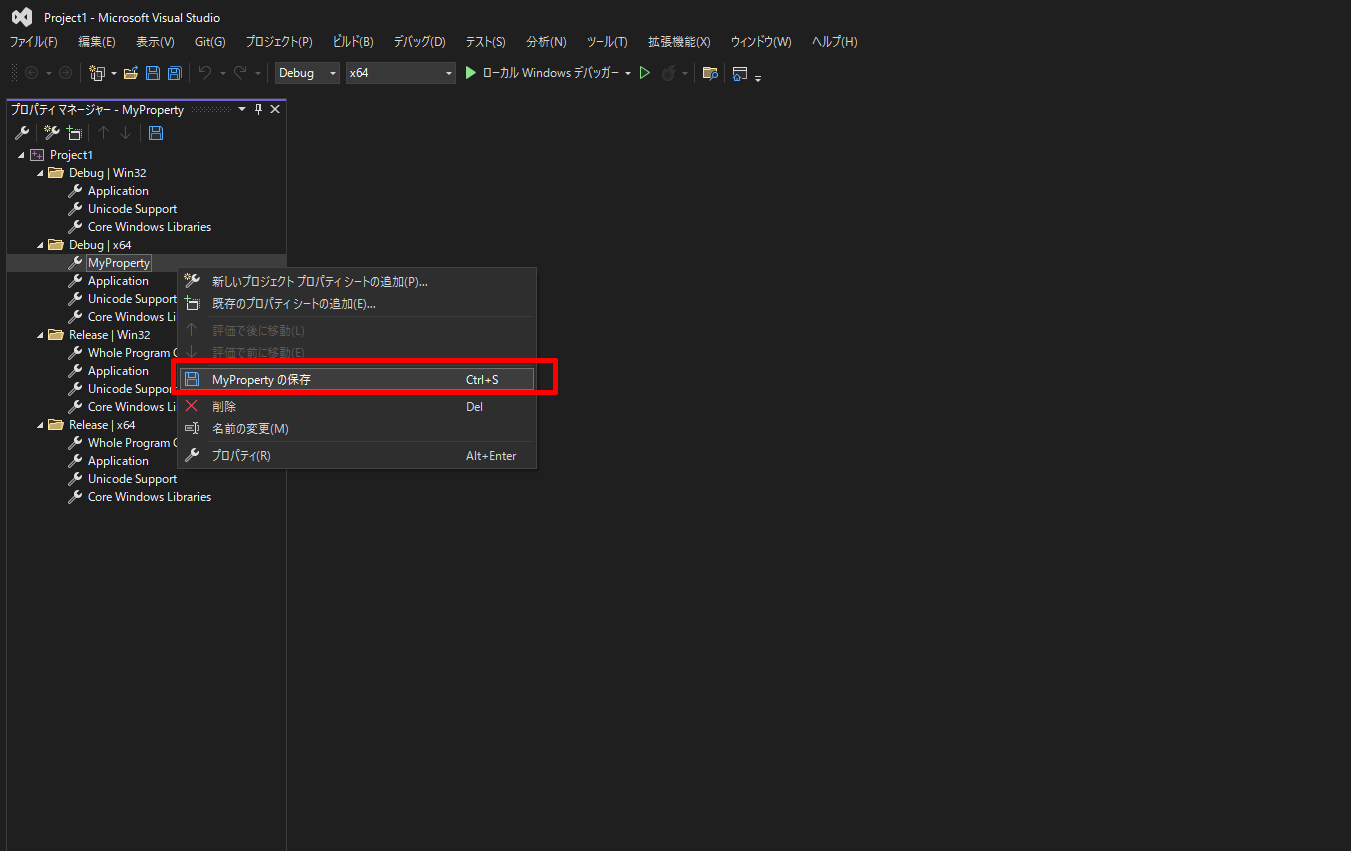Image resolution: width=1351 pixels, height=851 pixels.
Task: Open the Git(G) menu
Action: point(210,42)
